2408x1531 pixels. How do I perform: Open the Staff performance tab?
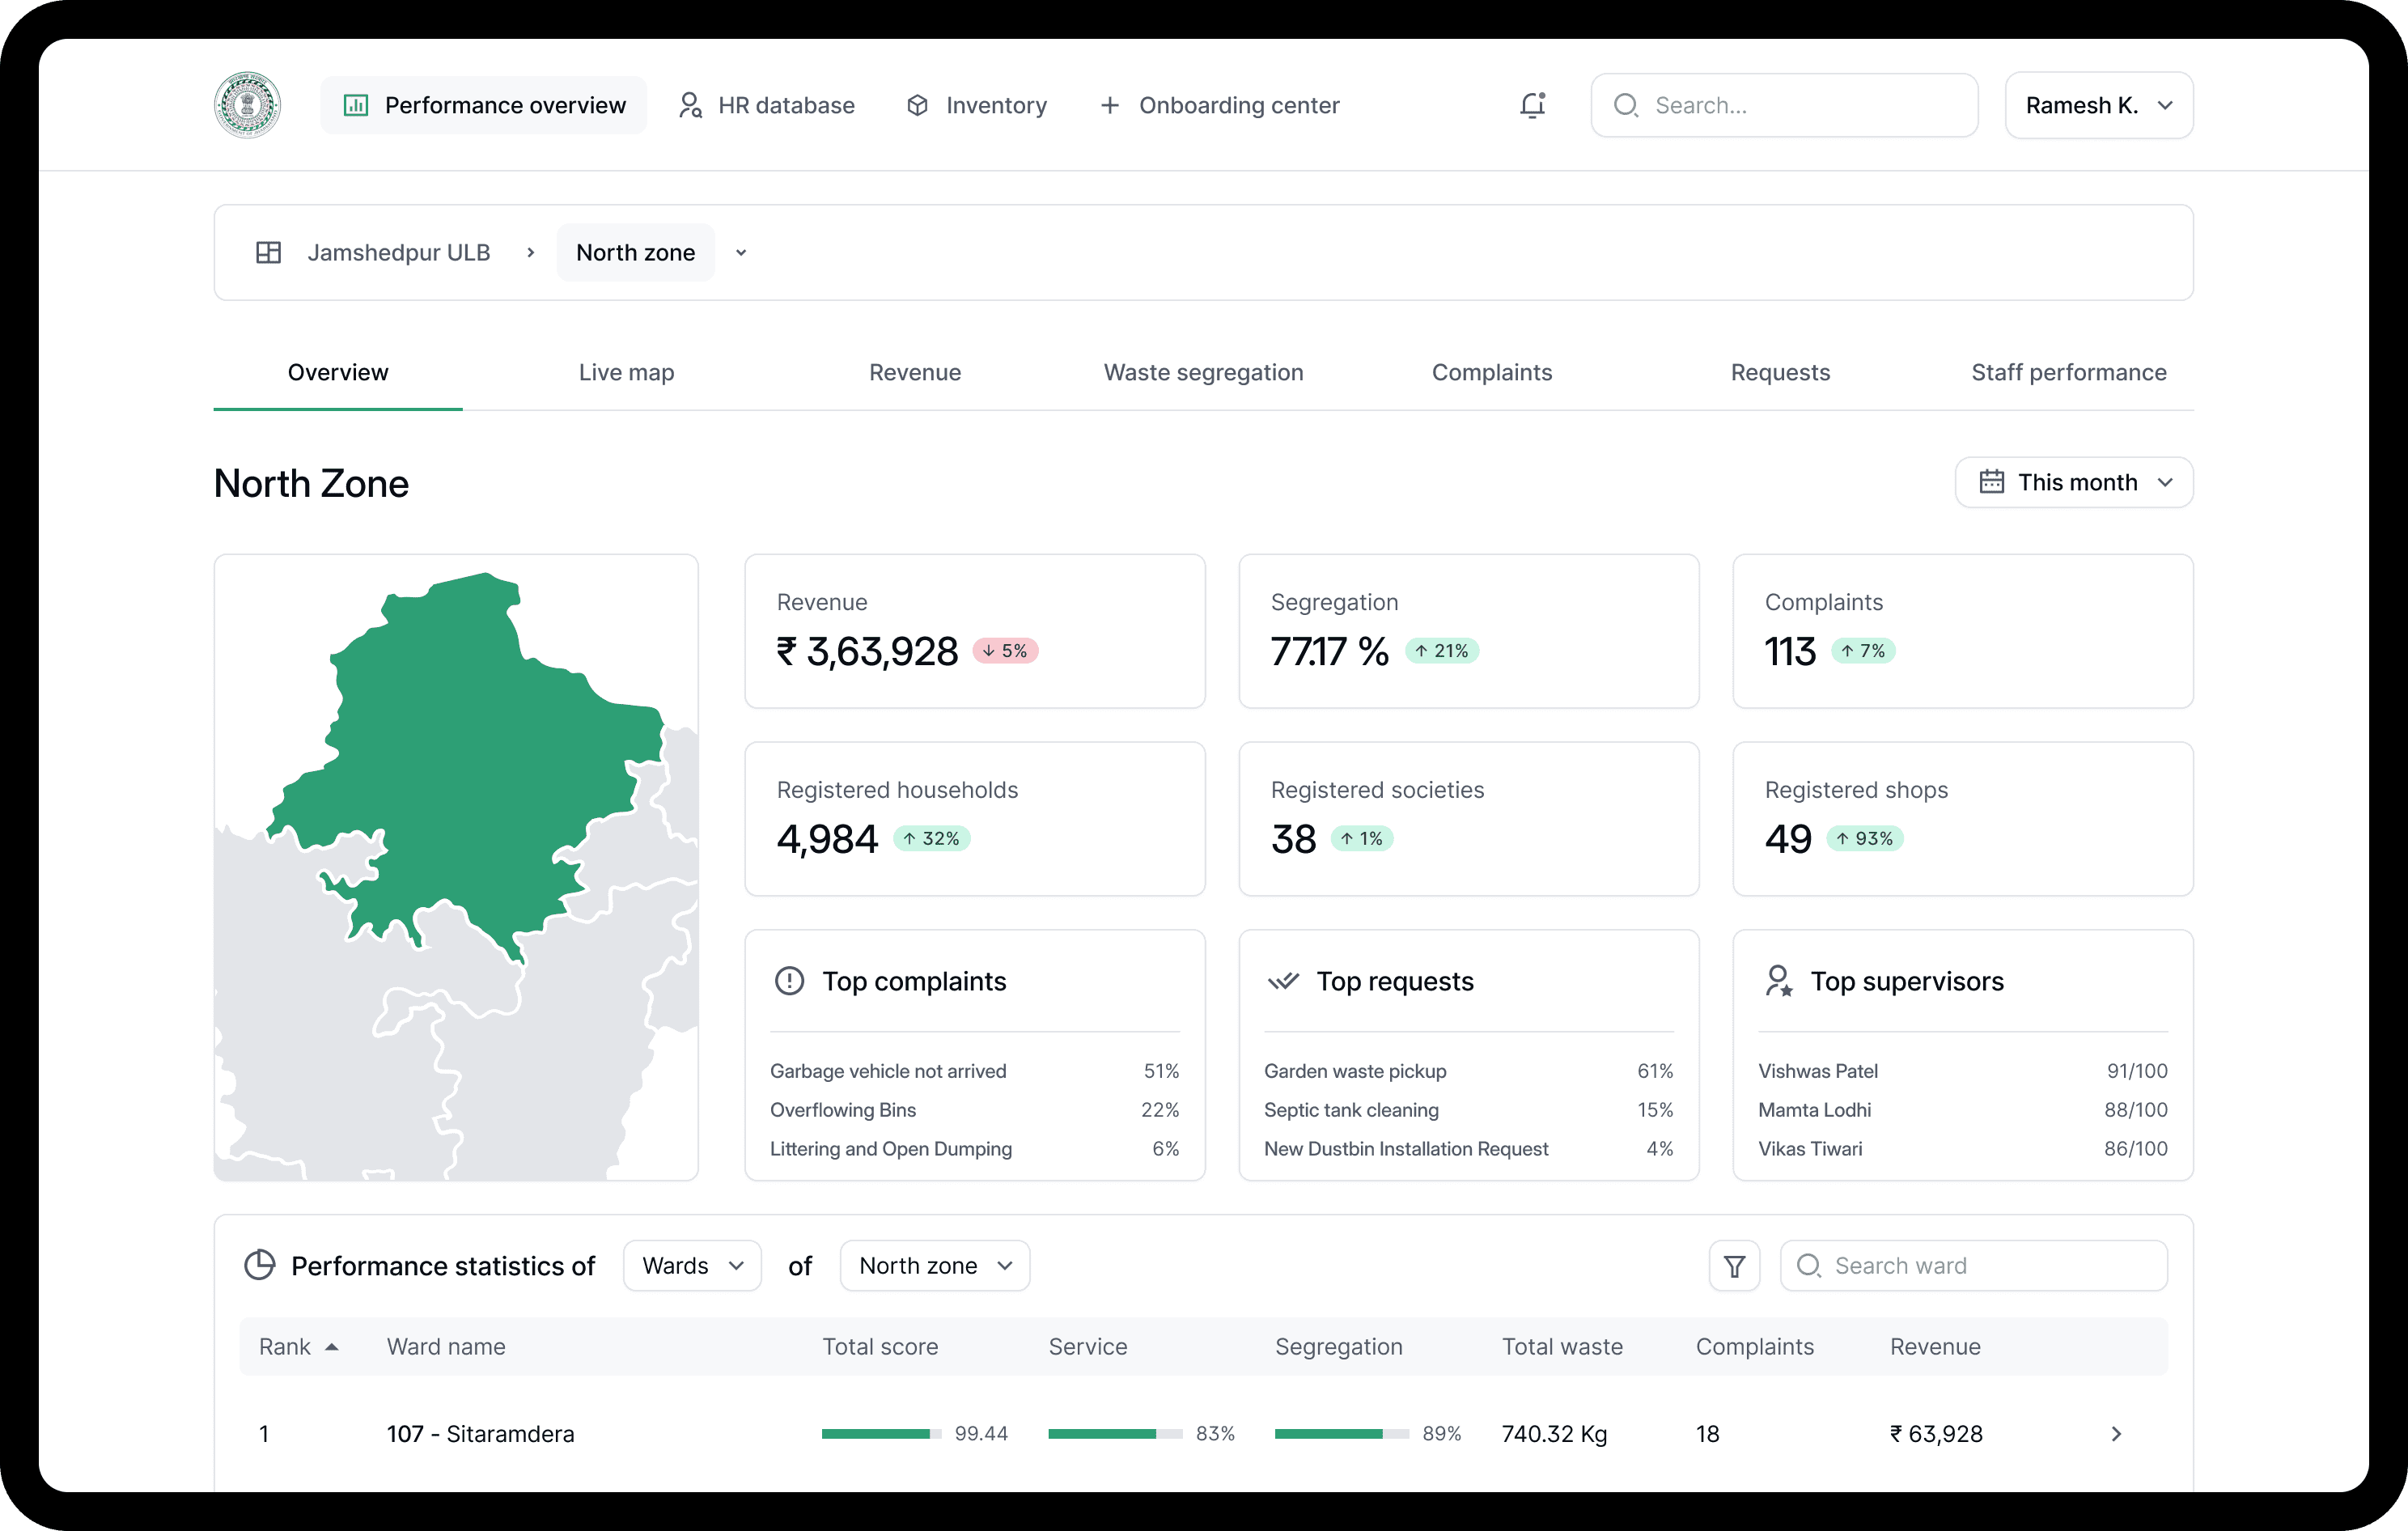point(2068,373)
